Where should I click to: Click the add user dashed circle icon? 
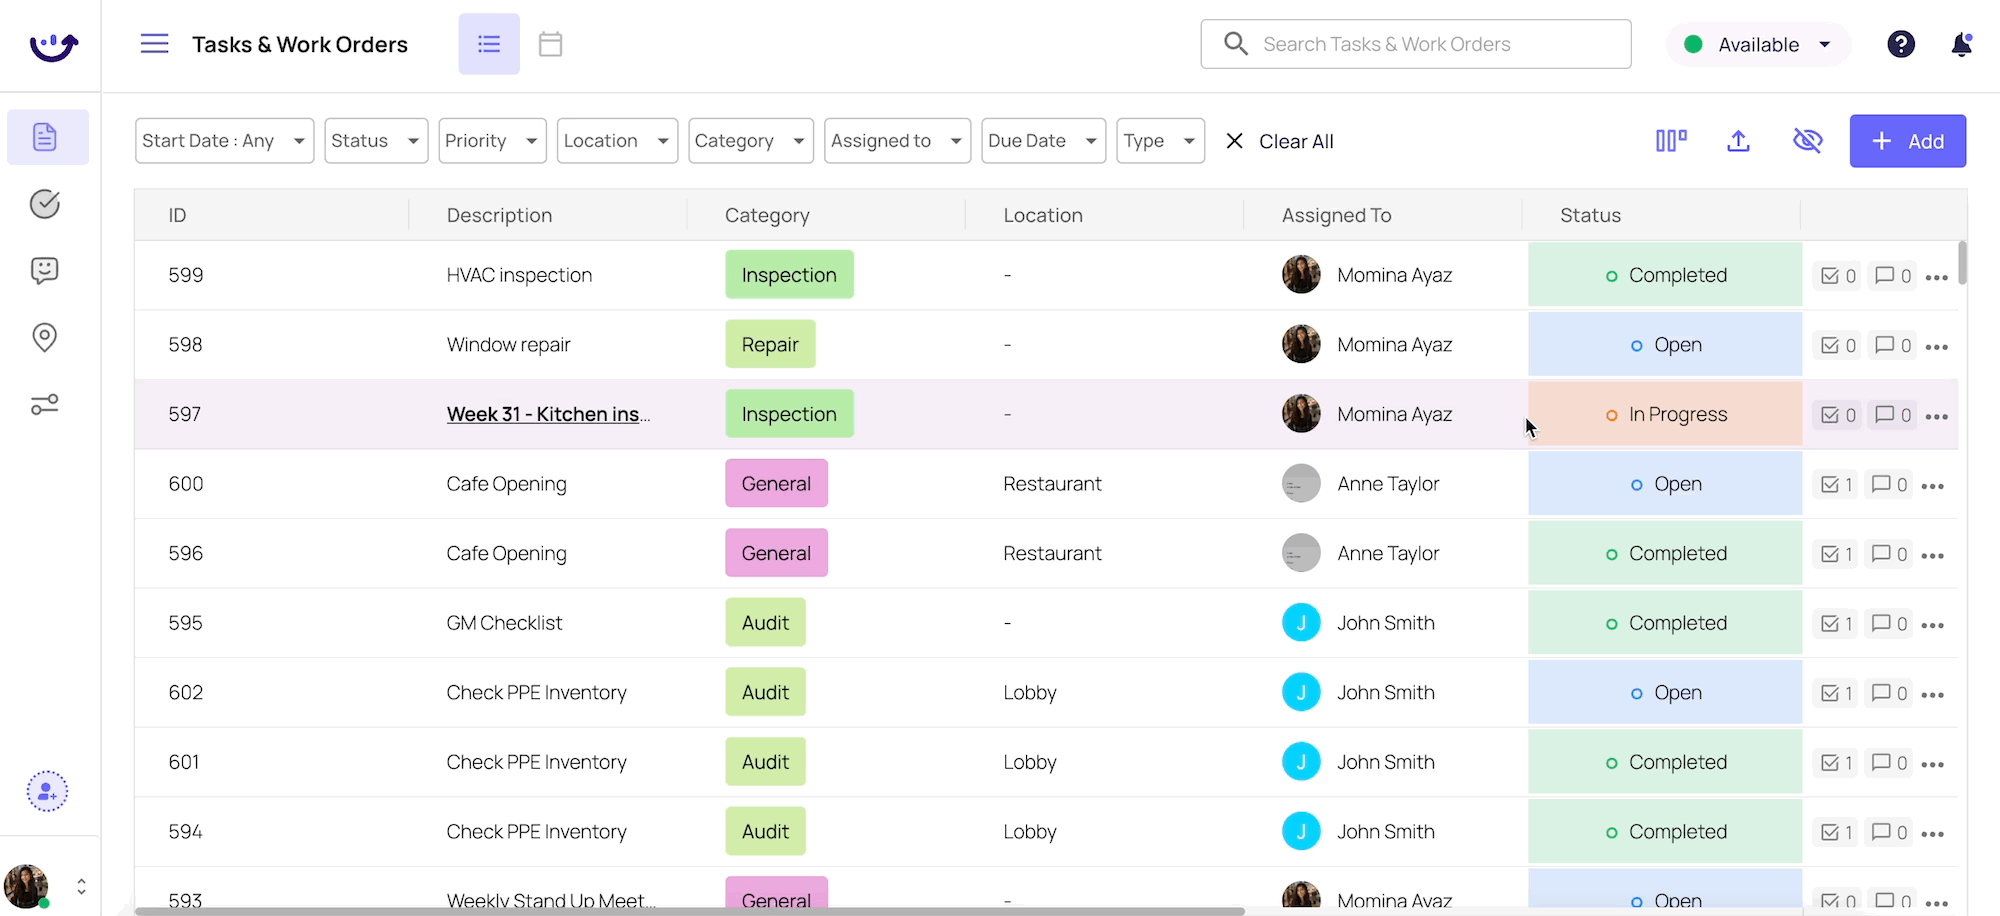pyautogui.click(x=47, y=792)
